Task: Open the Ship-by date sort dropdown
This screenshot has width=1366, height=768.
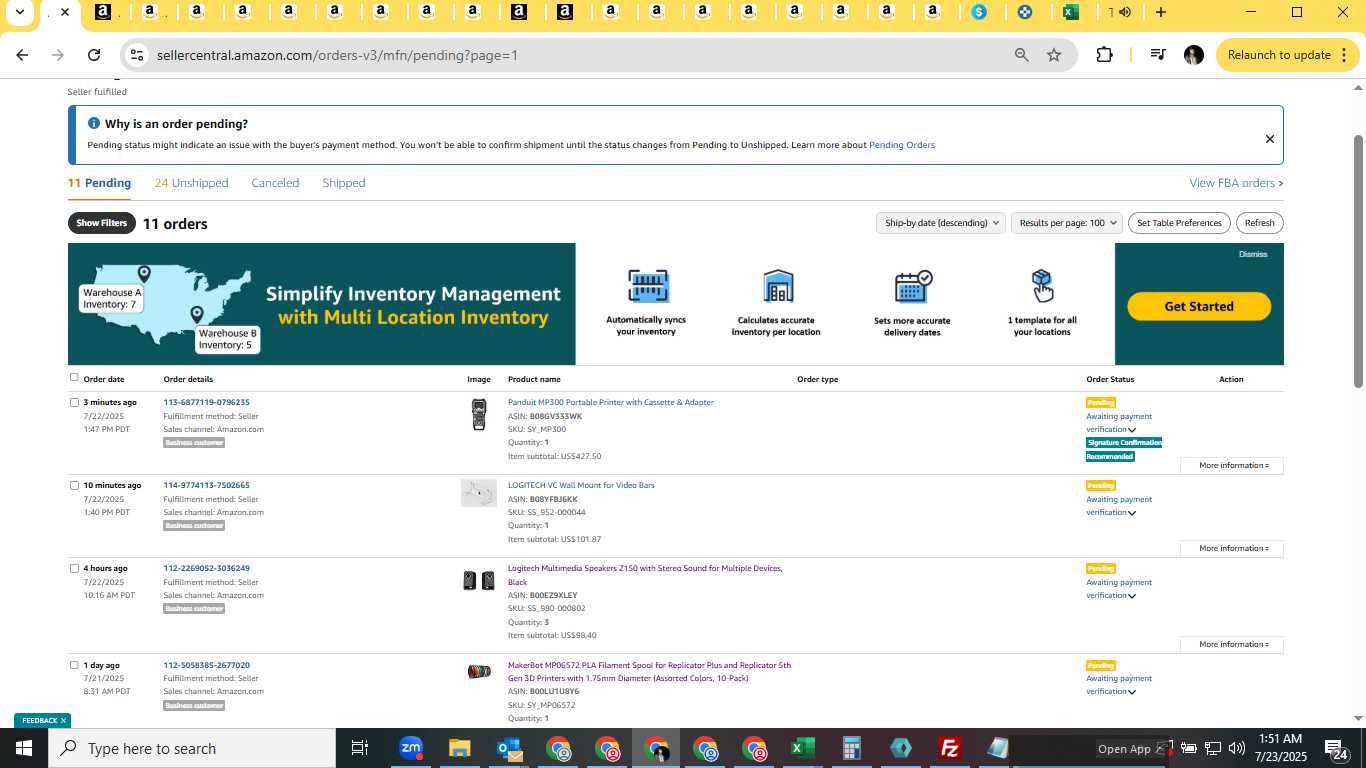Action: point(940,223)
